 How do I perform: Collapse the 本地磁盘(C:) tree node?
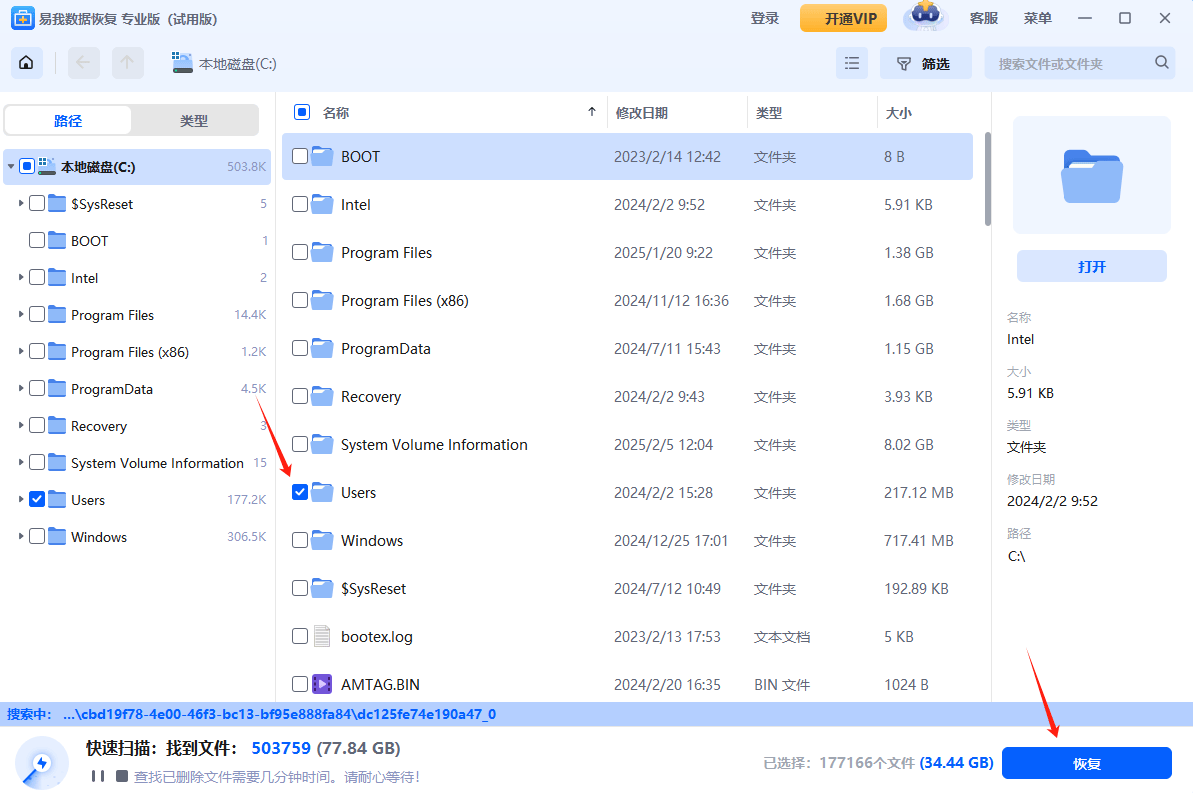pyautogui.click(x=10, y=165)
